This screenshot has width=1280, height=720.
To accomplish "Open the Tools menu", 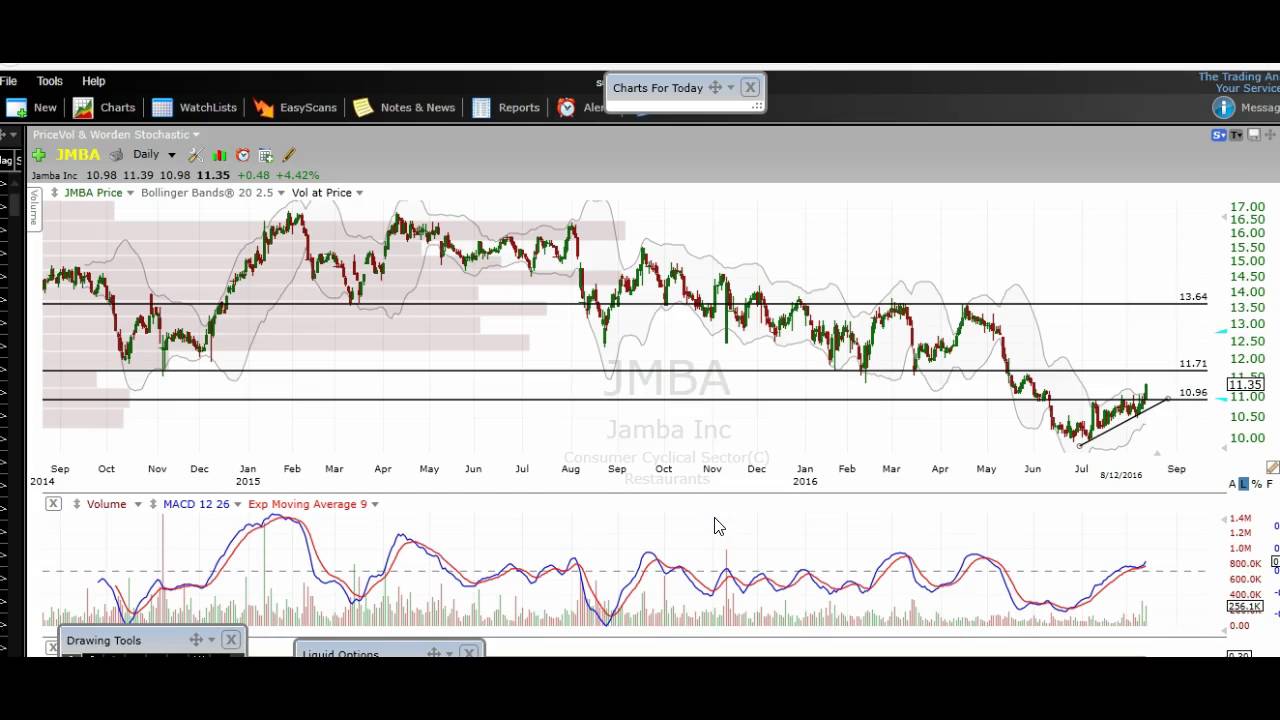I will click(49, 81).
